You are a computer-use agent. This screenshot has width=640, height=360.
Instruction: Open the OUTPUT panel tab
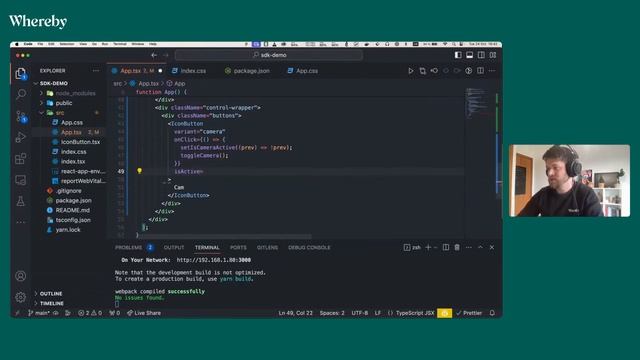tap(174, 247)
